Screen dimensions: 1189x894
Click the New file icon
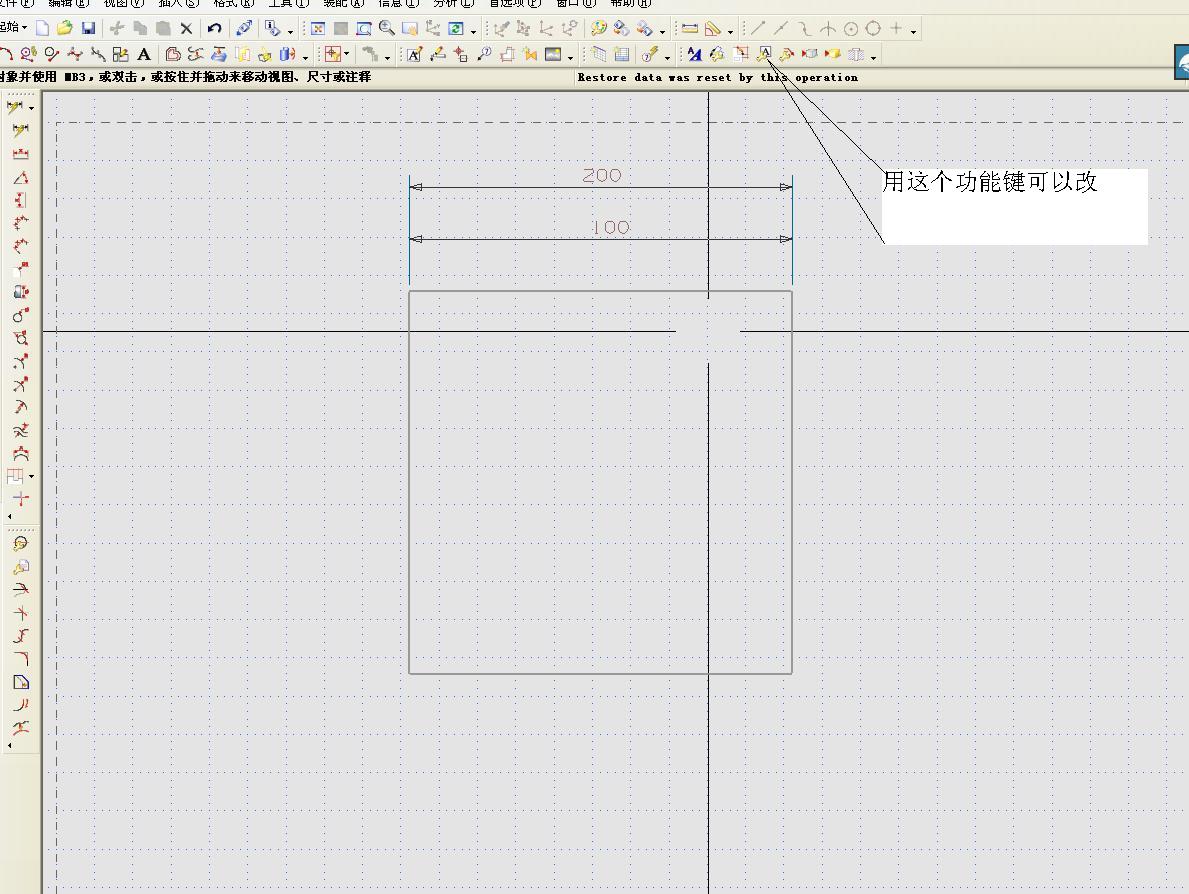pyautogui.click(x=42, y=29)
